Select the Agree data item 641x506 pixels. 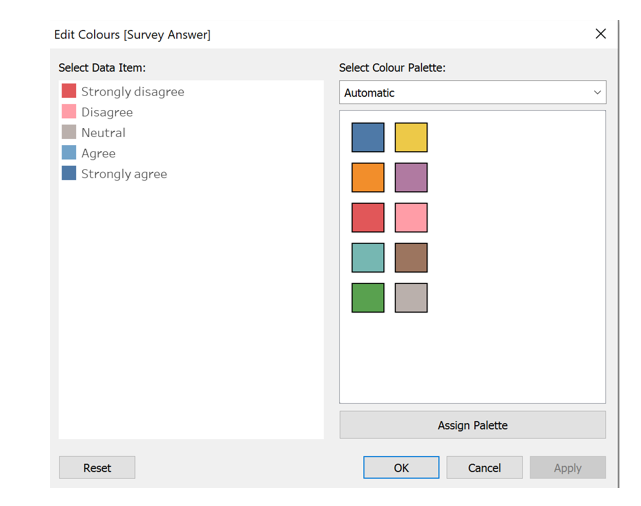pos(98,153)
